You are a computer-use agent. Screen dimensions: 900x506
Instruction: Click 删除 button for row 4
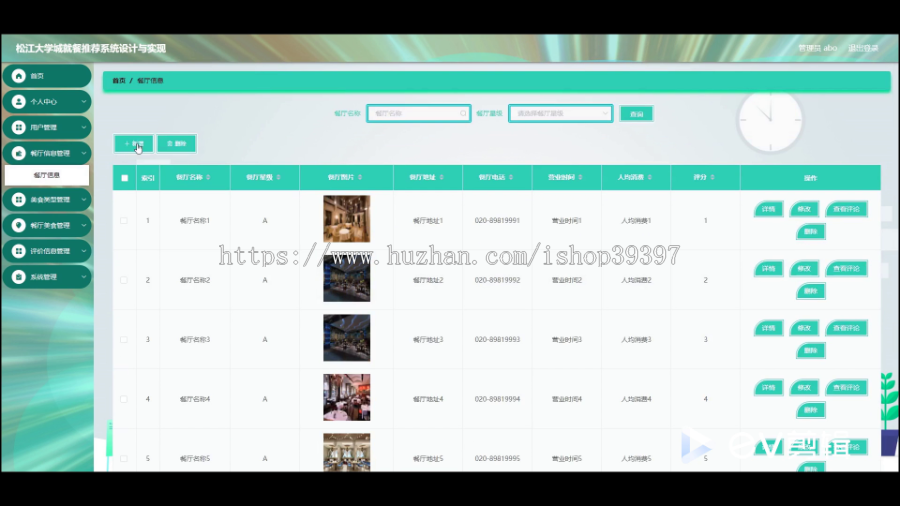pyautogui.click(x=810, y=410)
